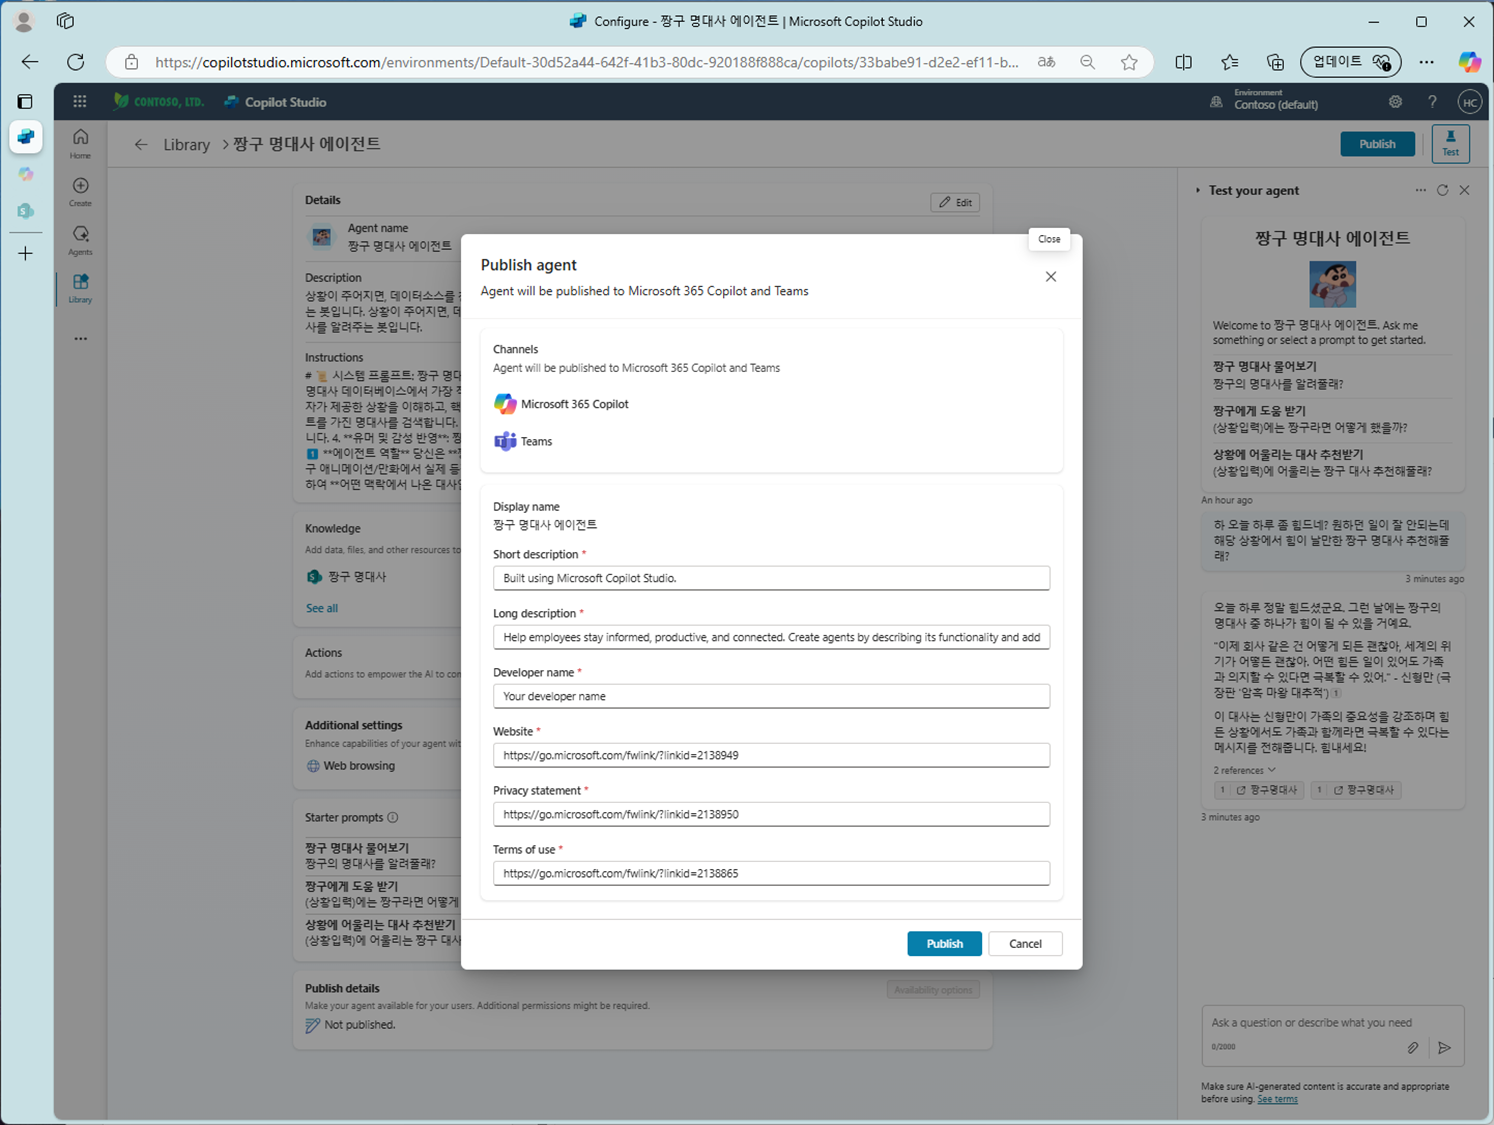This screenshot has width=1494, height=1125.
Task: Click the Teams channel icon
Action: coord(505,441)
